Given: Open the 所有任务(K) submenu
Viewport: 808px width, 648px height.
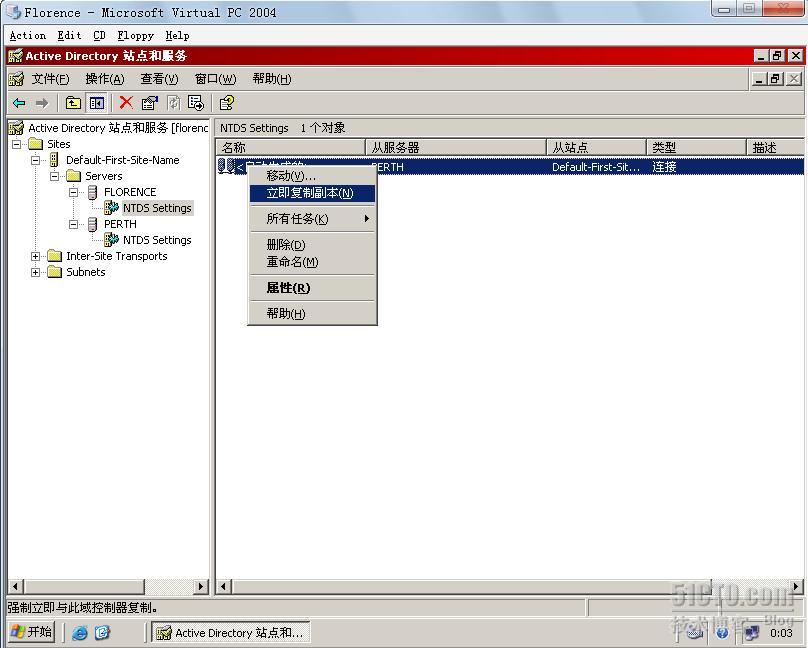Looking at the screenshot, I should click(312, 219).
